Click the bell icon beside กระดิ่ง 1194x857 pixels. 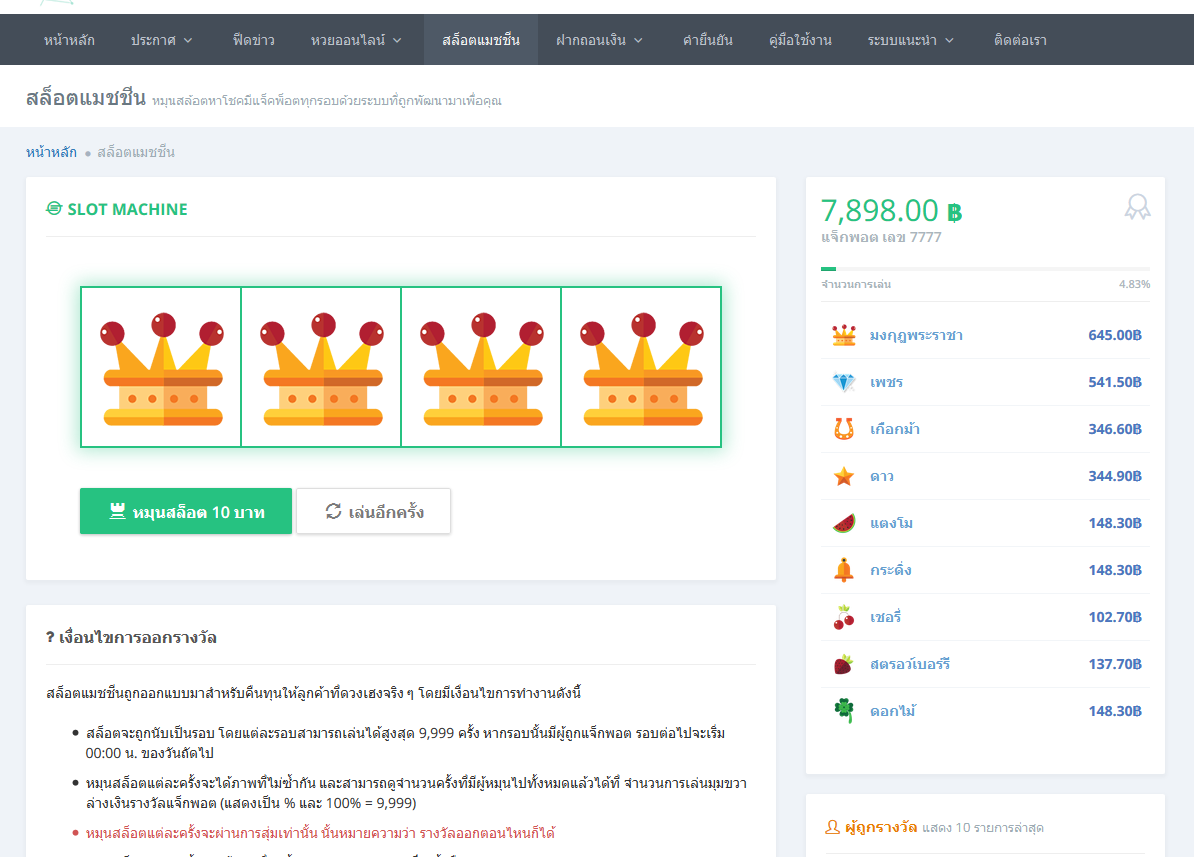tap(844, 570)
